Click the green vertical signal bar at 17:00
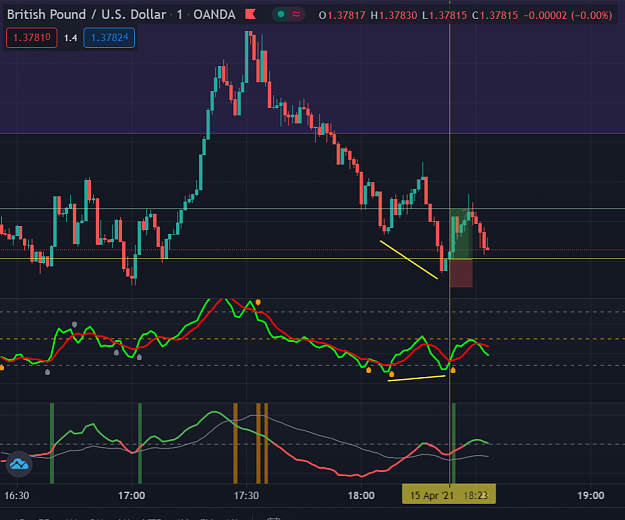 click(x=140, y=443)
